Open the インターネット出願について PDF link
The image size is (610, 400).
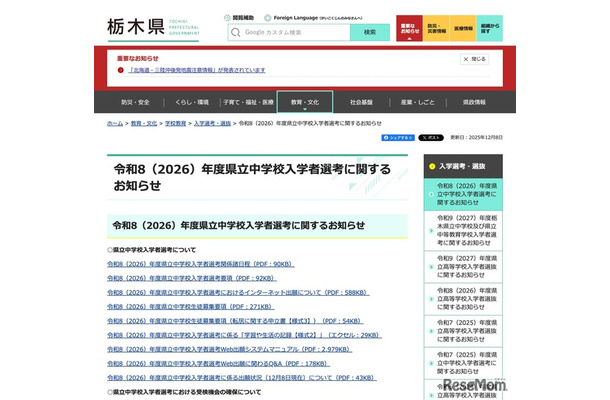pyautogui.click(x=238, y=293)
